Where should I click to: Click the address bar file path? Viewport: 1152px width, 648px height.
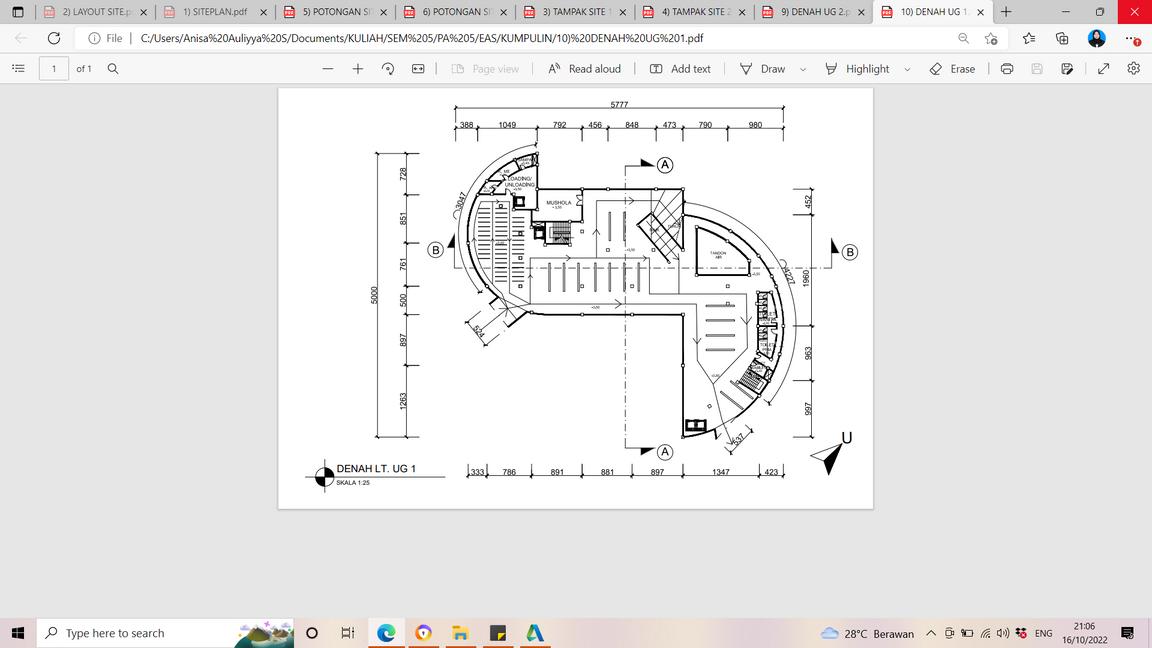pyautogui.click(x=422, y=38)
